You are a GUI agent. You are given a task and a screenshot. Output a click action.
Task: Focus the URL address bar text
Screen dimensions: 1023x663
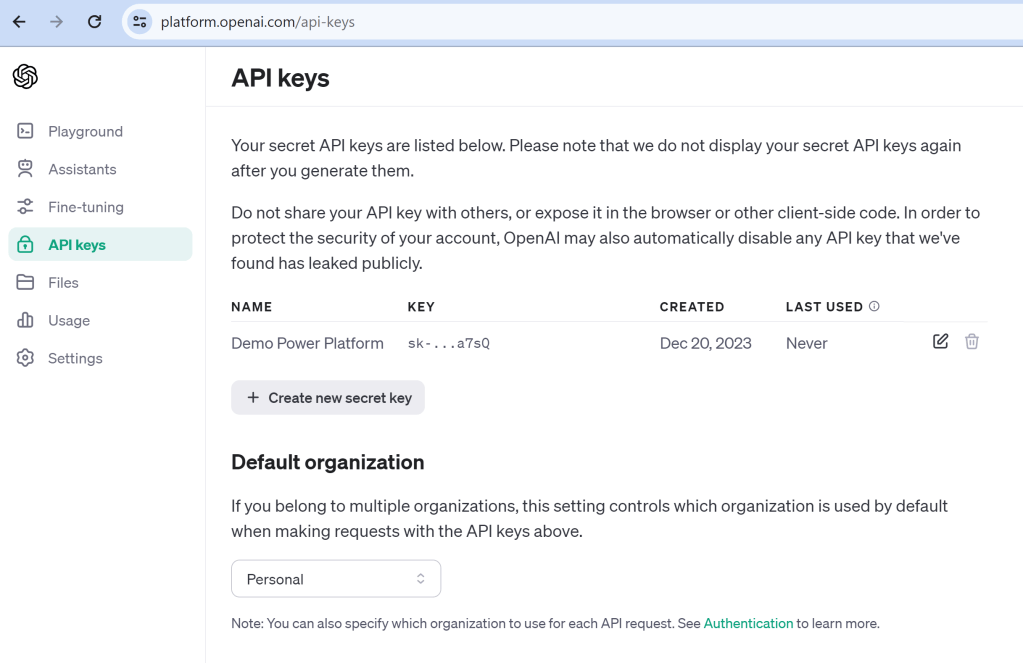pyautogui.click(x=258, y=21)
